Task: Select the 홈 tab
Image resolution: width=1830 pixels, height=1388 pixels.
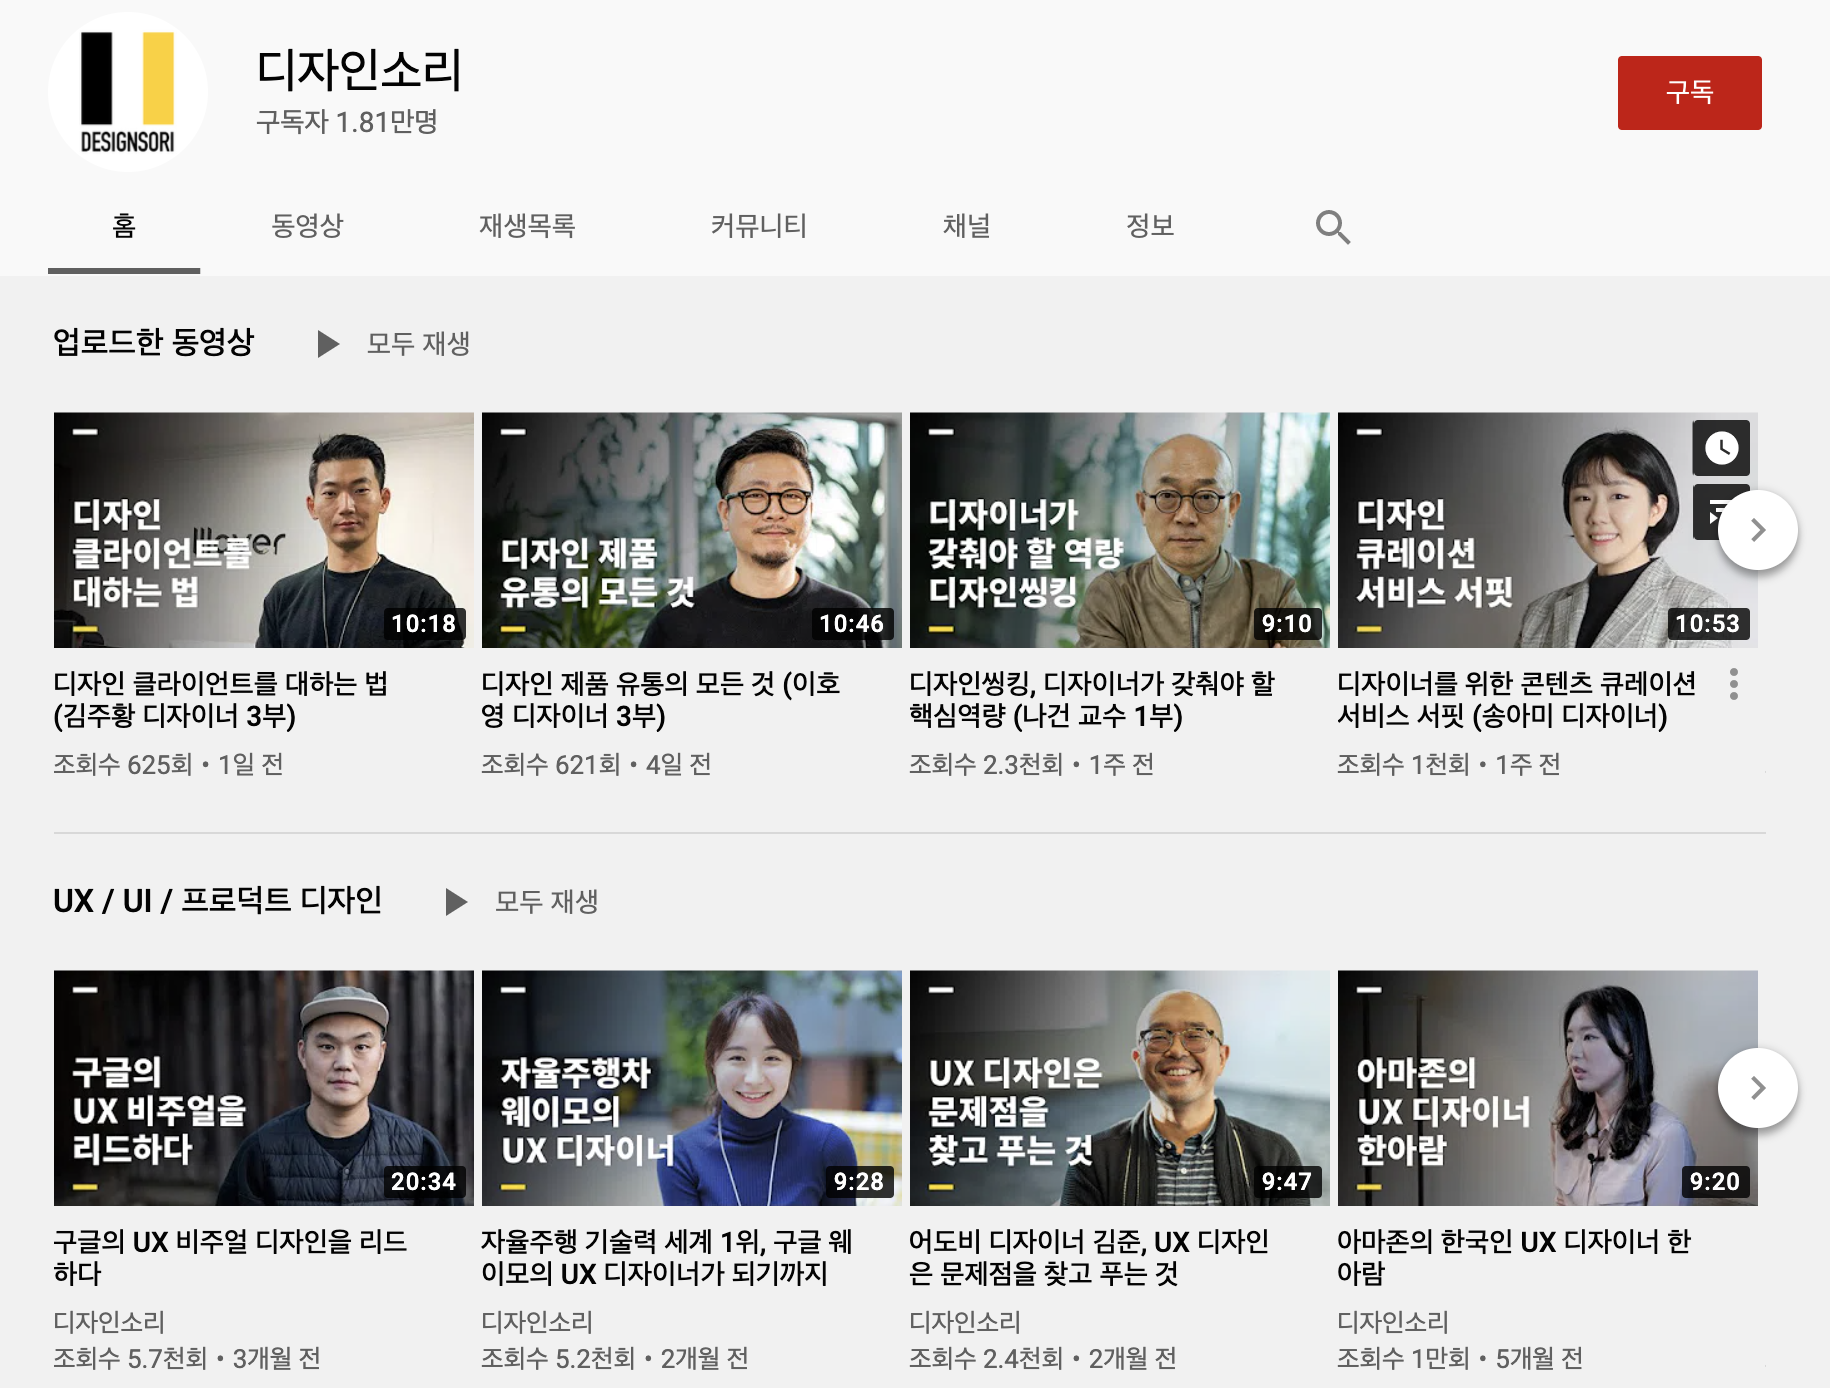Action: tap(124, 226)
